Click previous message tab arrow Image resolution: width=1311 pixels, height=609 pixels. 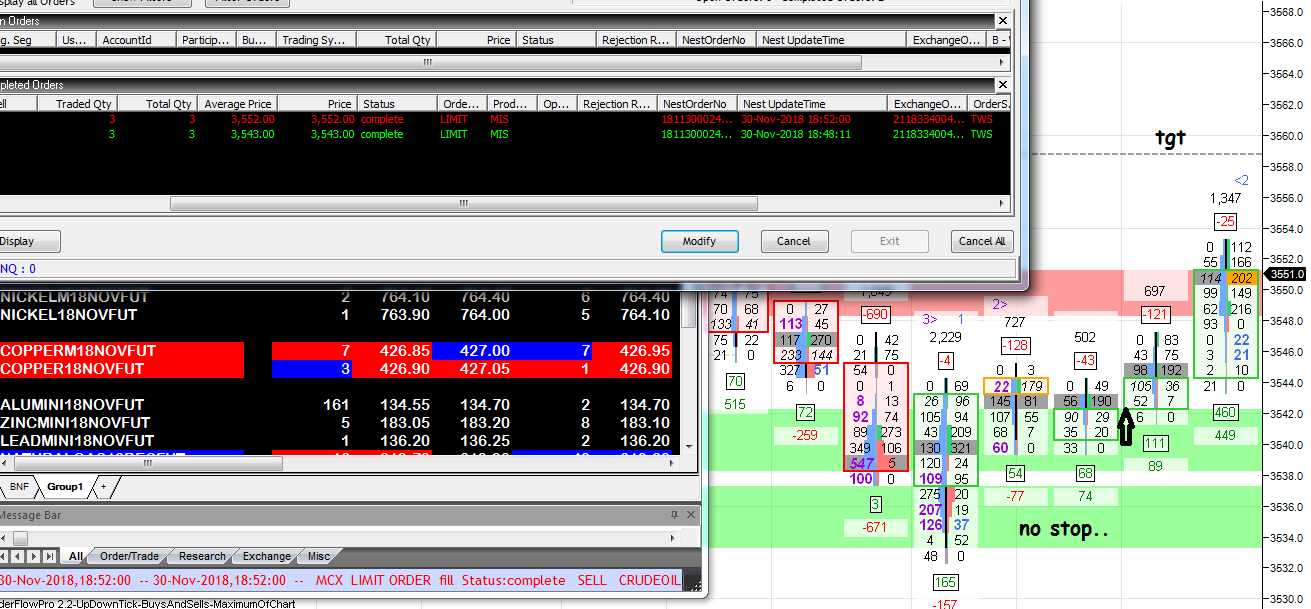tap(19, 556)
